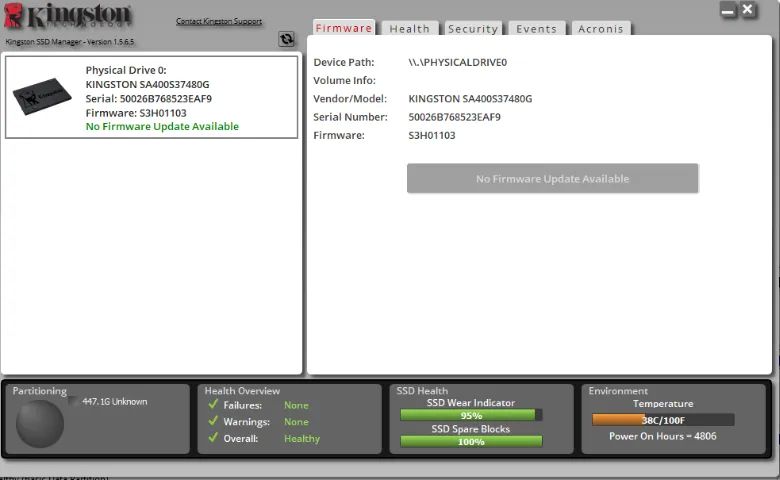
Task: Click the Firmware value S3H01103 in details
Action: tap(432, 135)
